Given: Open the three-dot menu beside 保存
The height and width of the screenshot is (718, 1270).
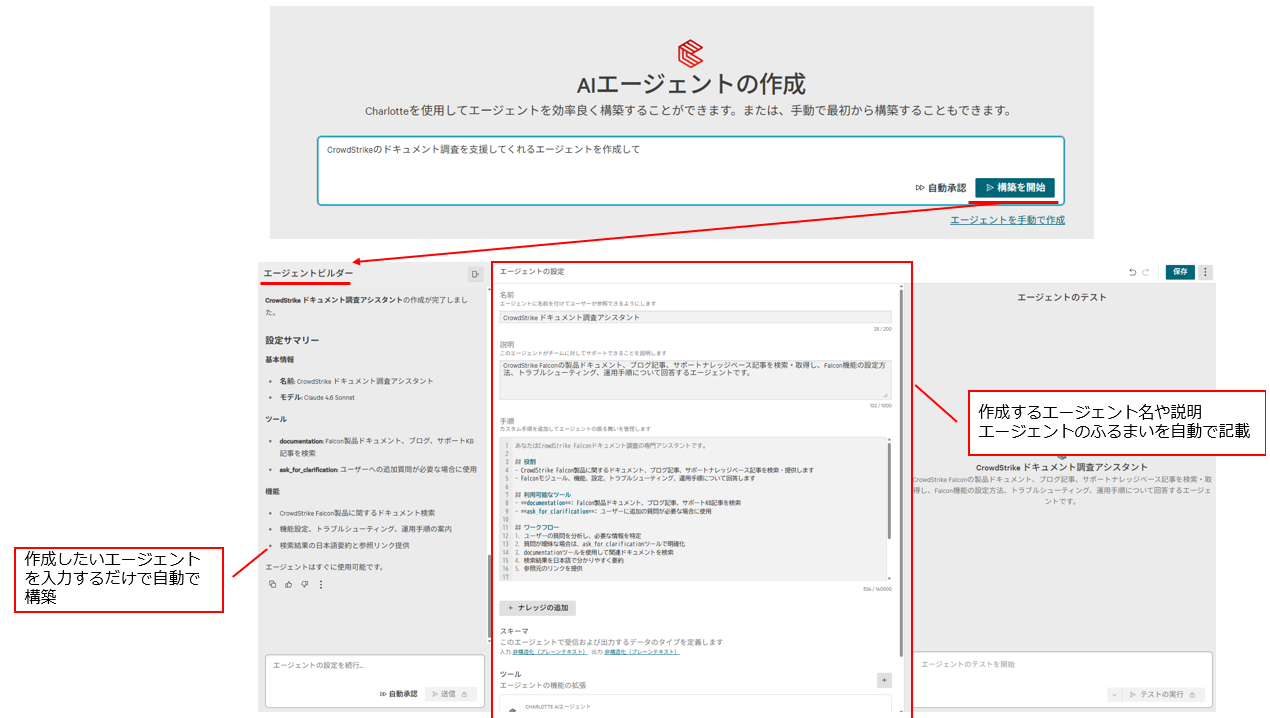Looking at the screenshot, I should pyautogui.click(x=1206, y=272).
